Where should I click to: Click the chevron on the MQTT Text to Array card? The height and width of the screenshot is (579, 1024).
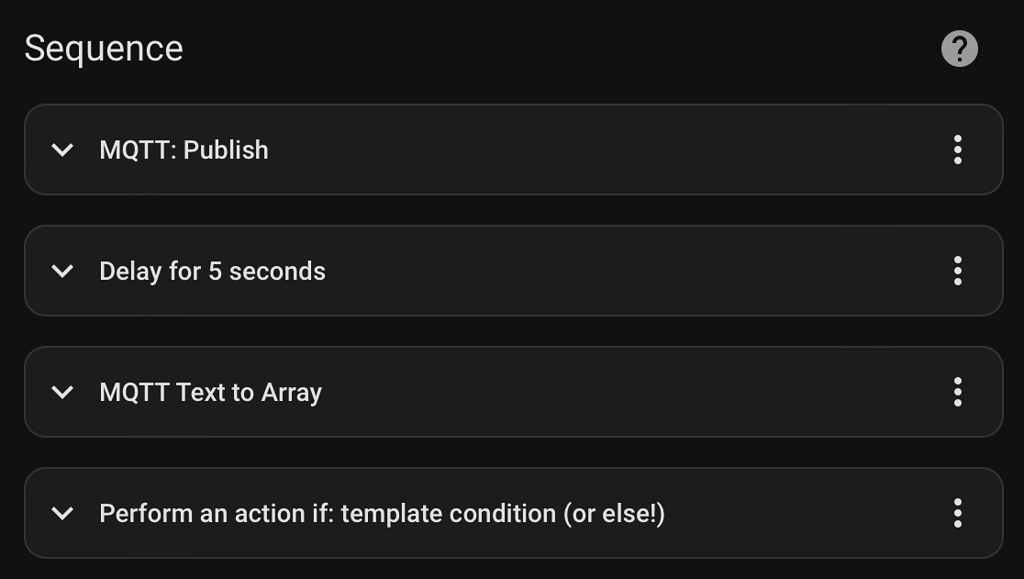[x=62, y=392]
